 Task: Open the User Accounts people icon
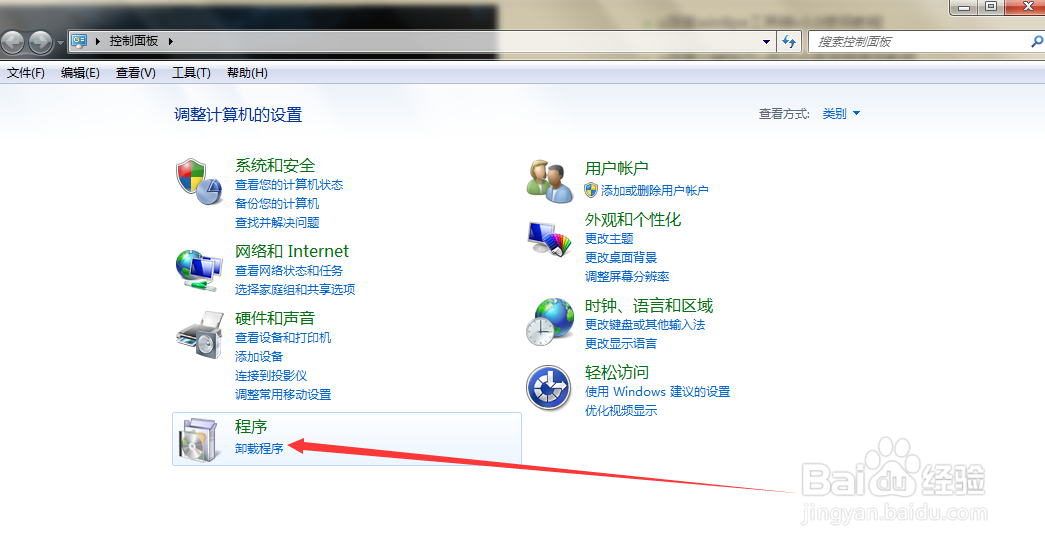[x=550, y=181]
